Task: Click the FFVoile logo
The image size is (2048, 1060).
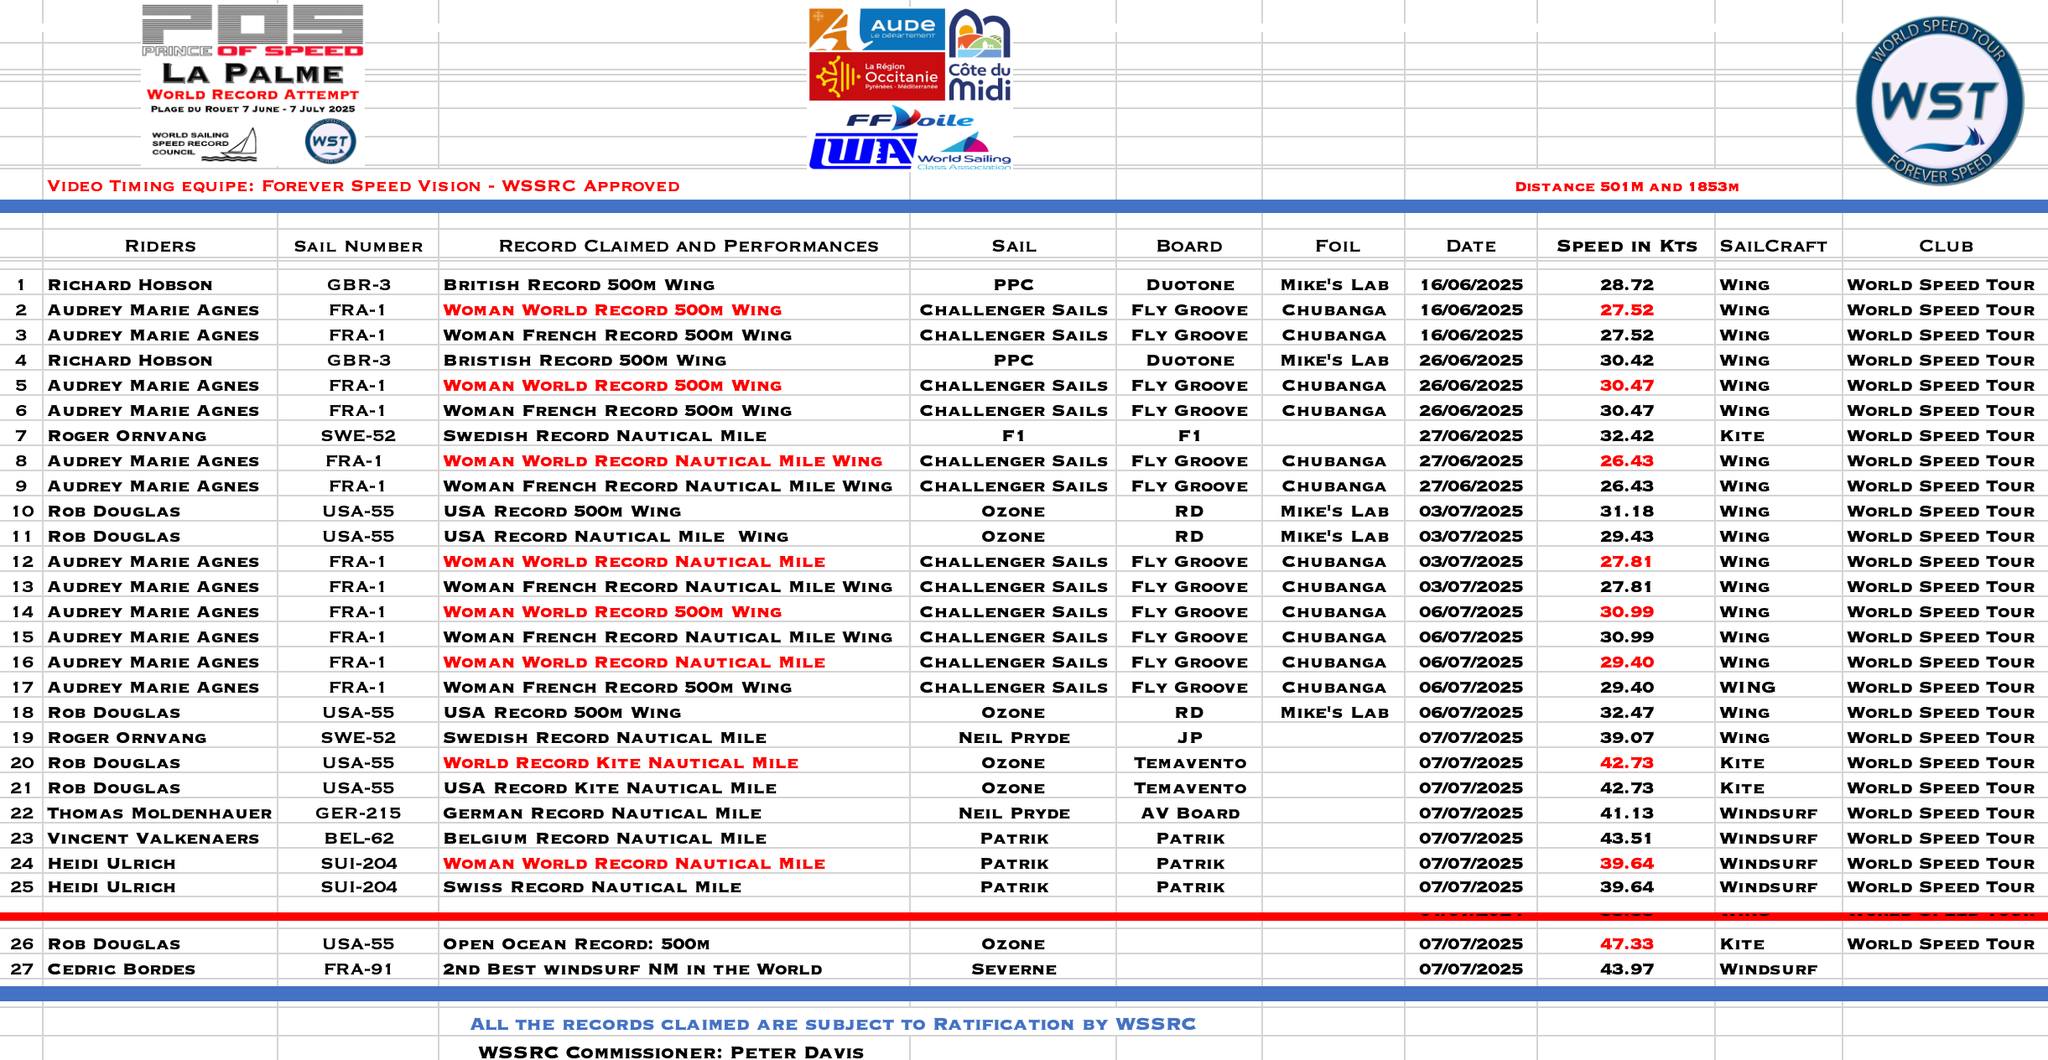Action: [909, 120]
